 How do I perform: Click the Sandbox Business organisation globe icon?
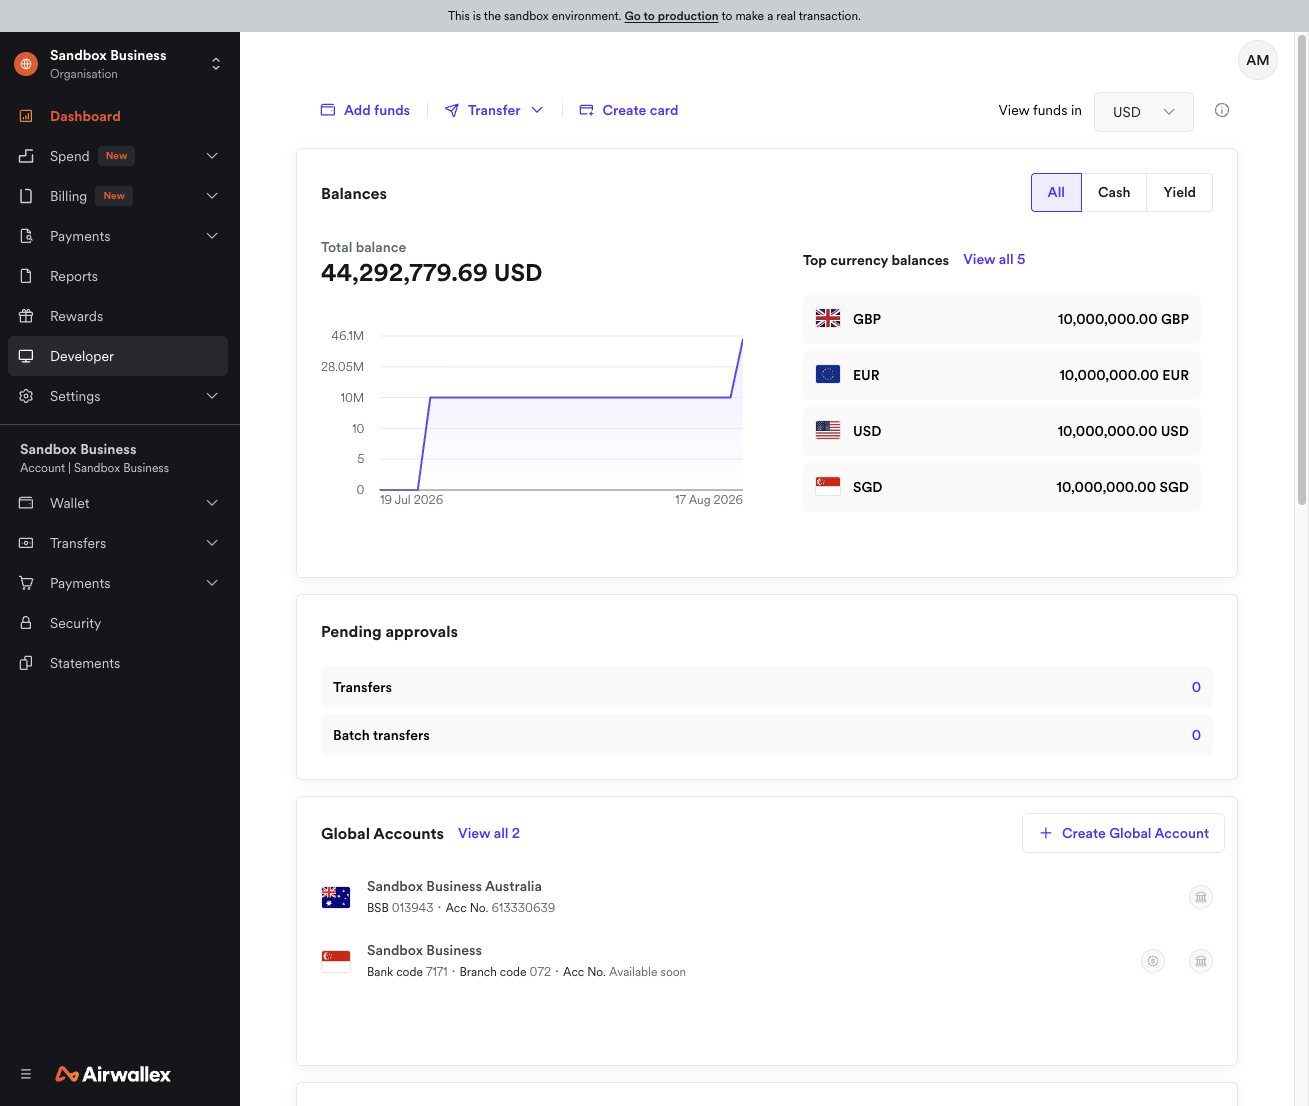click(x=26, y=64)
